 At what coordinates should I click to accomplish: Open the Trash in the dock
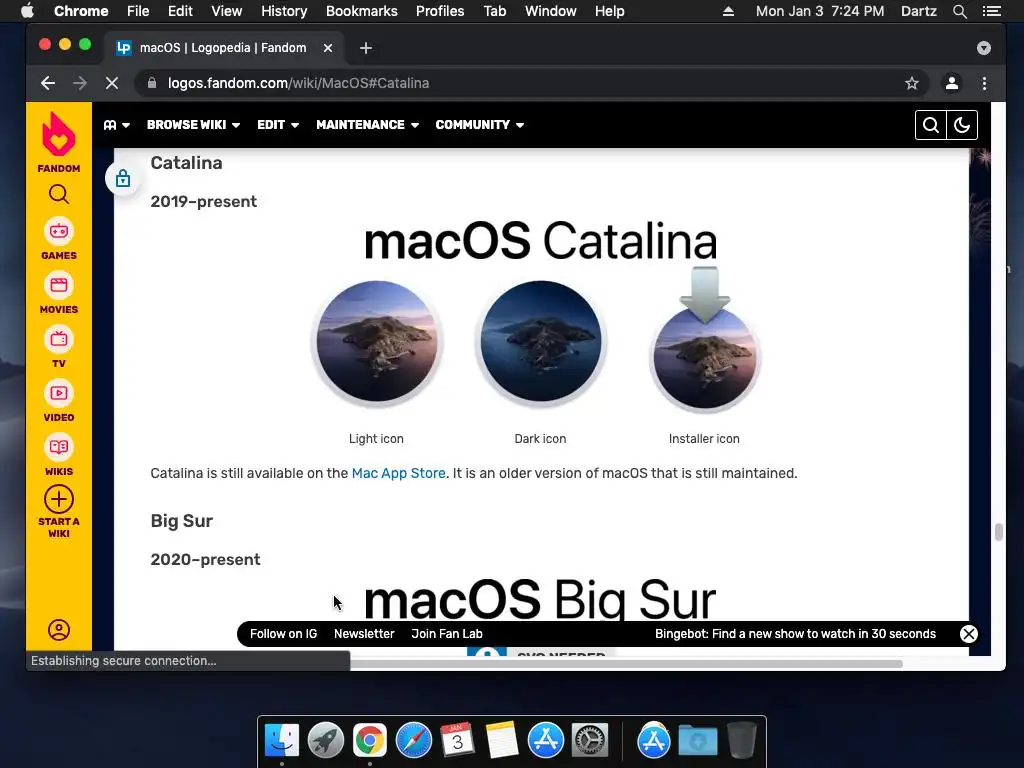741,740
